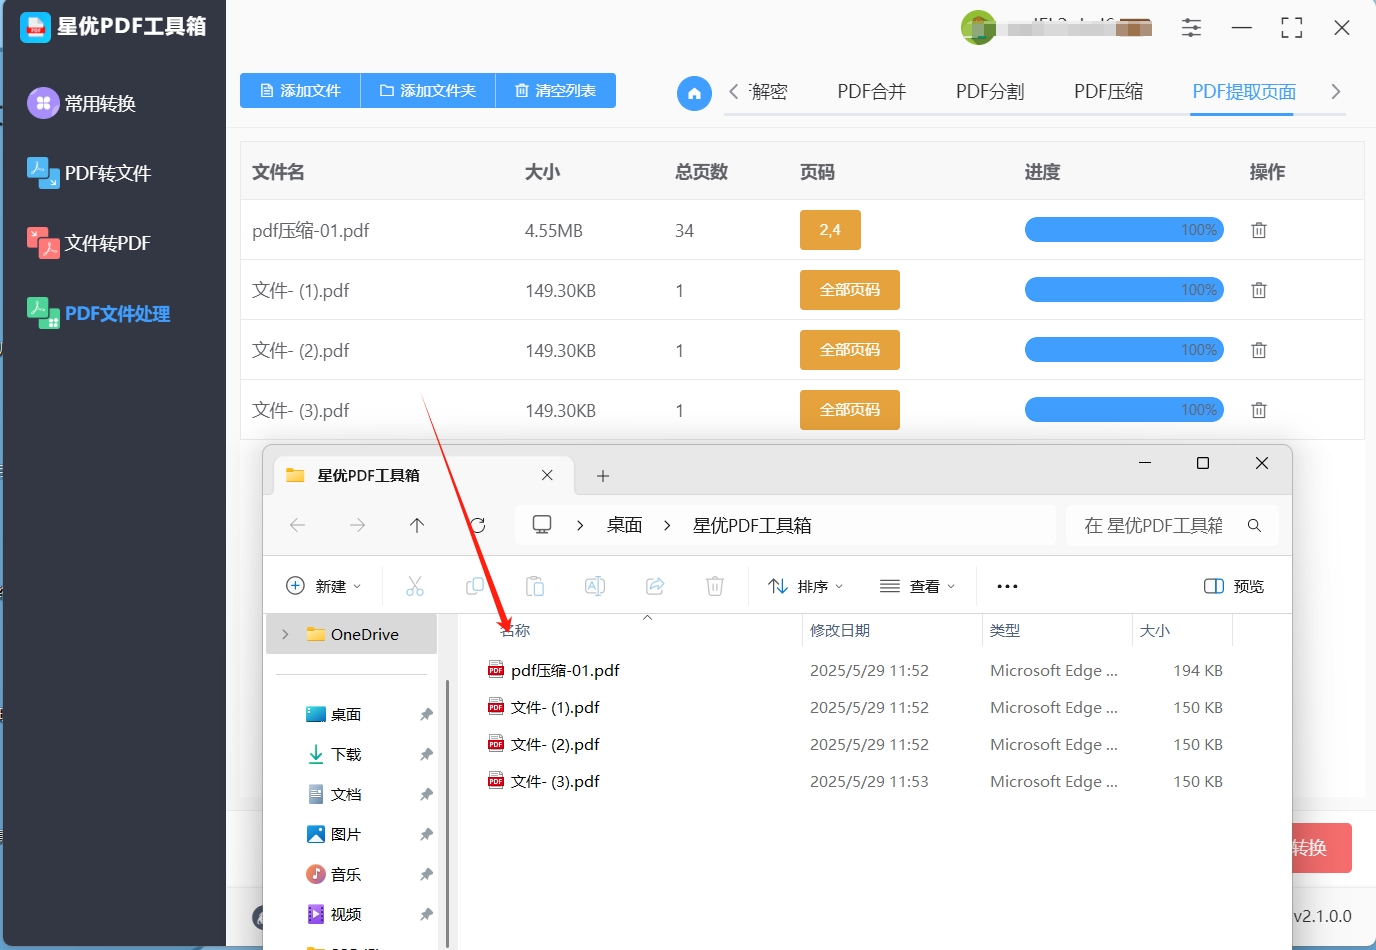Click the Cut scissors icon in Explorer
The height and width of the screenshot is (950, 1376).
click(x=415, y=586)
